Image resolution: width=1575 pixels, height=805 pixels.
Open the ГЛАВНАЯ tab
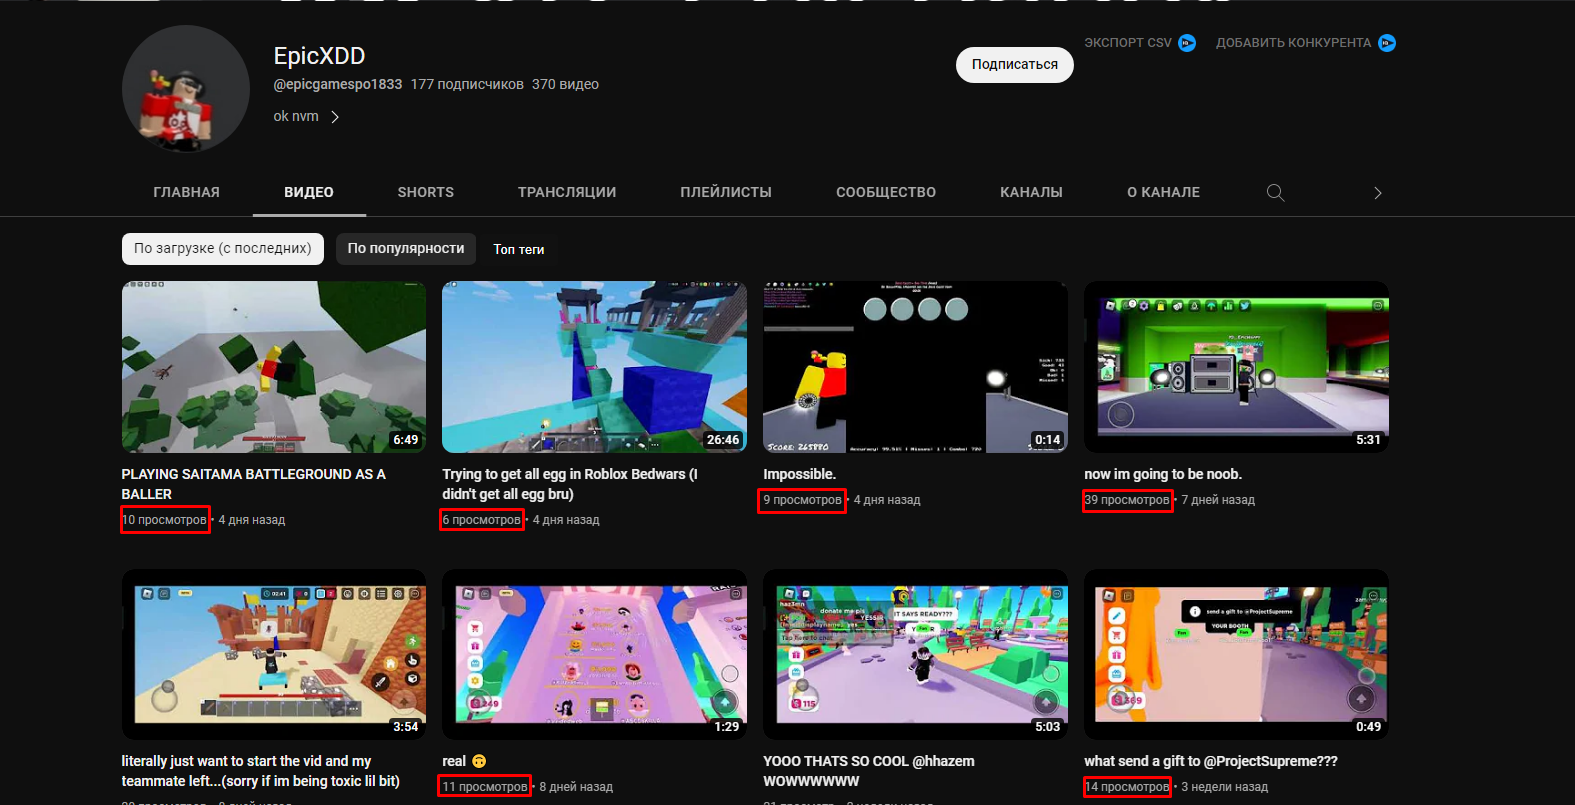point(186,192)
